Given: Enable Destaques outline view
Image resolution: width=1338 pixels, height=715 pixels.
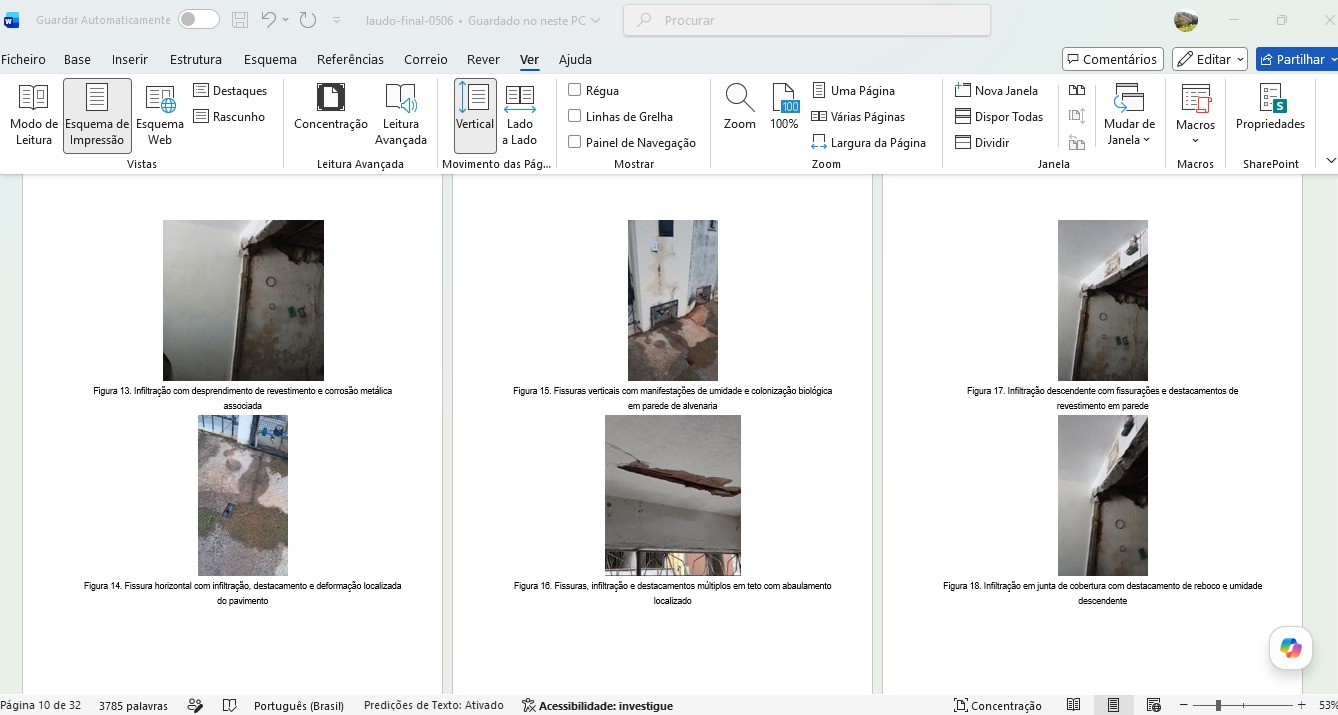Looking at the screenshot, I should click(230, 91).
